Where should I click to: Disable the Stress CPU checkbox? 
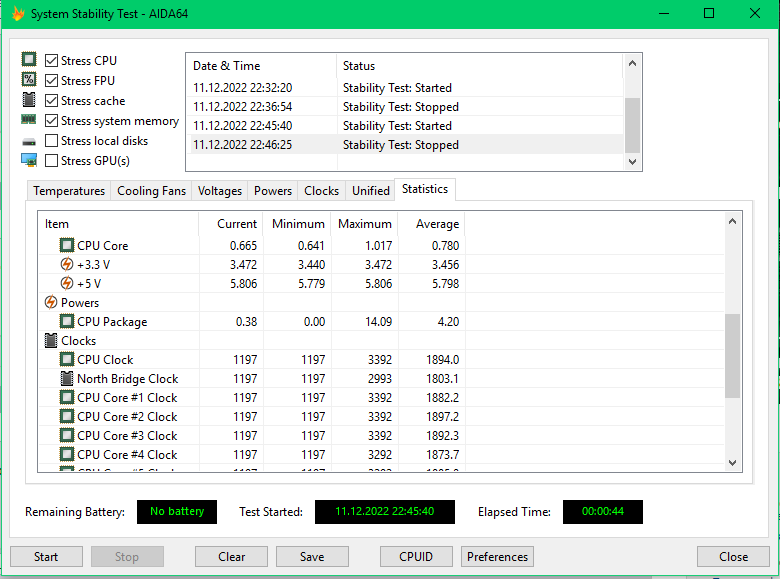[51, 61]
